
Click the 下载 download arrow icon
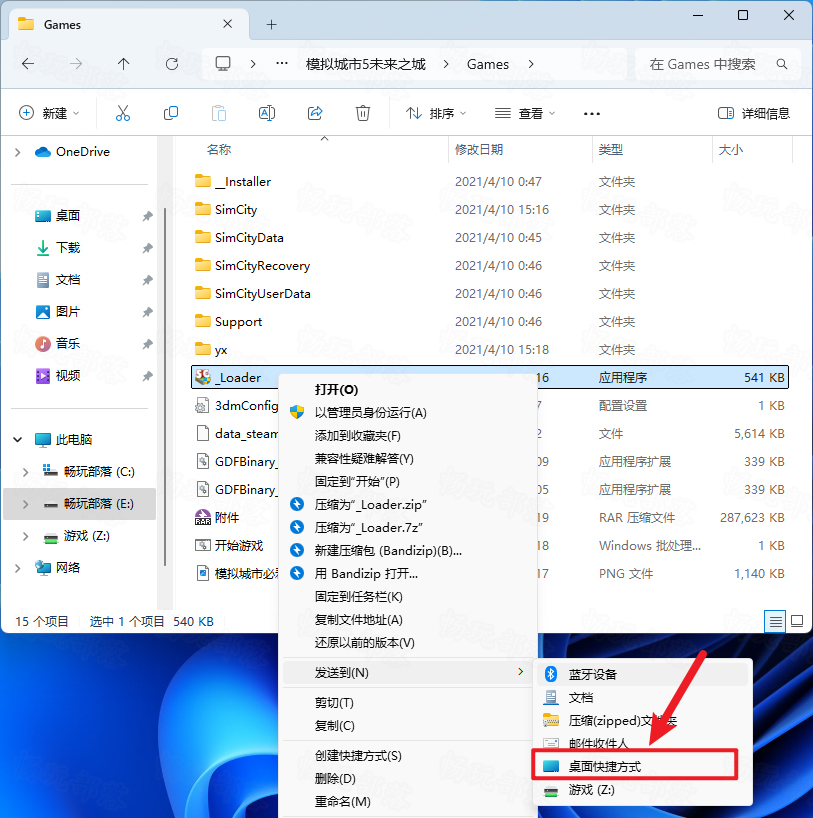pos(43,248)
